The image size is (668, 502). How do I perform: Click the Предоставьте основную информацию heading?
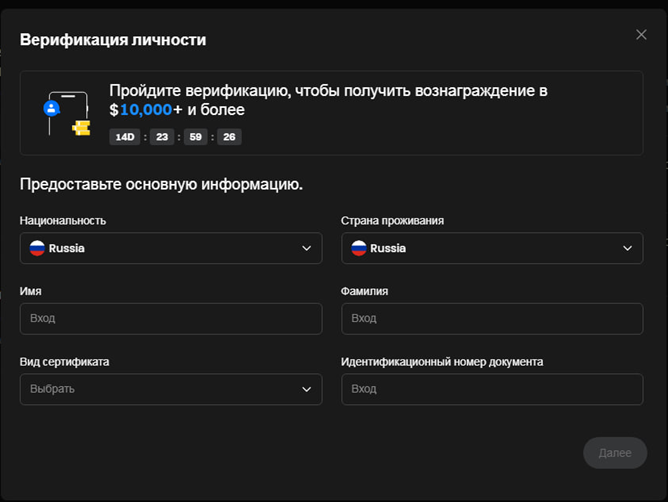pos(161,184)
